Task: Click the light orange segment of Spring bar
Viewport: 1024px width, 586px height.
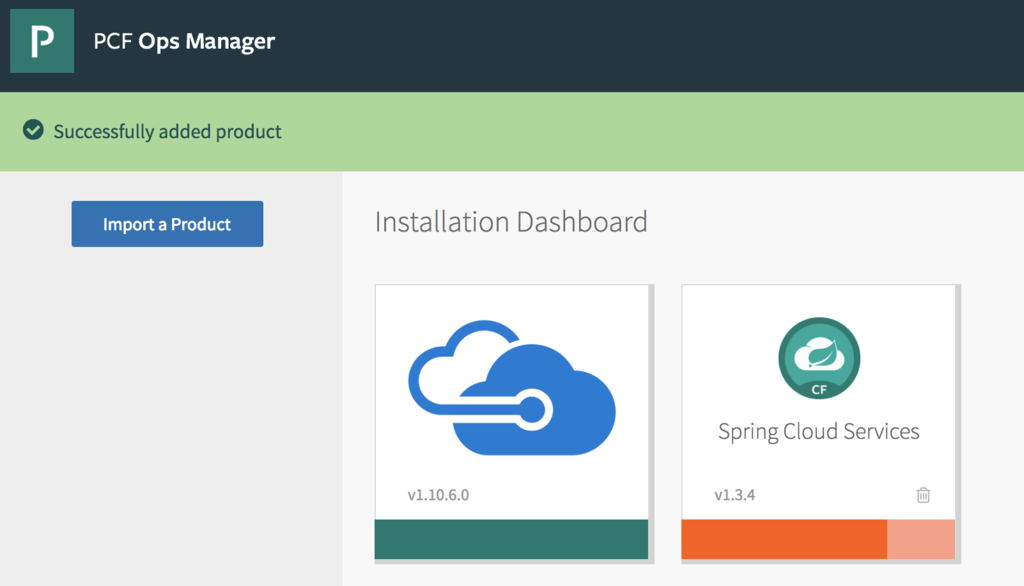Action: click(x=920, y=539)
